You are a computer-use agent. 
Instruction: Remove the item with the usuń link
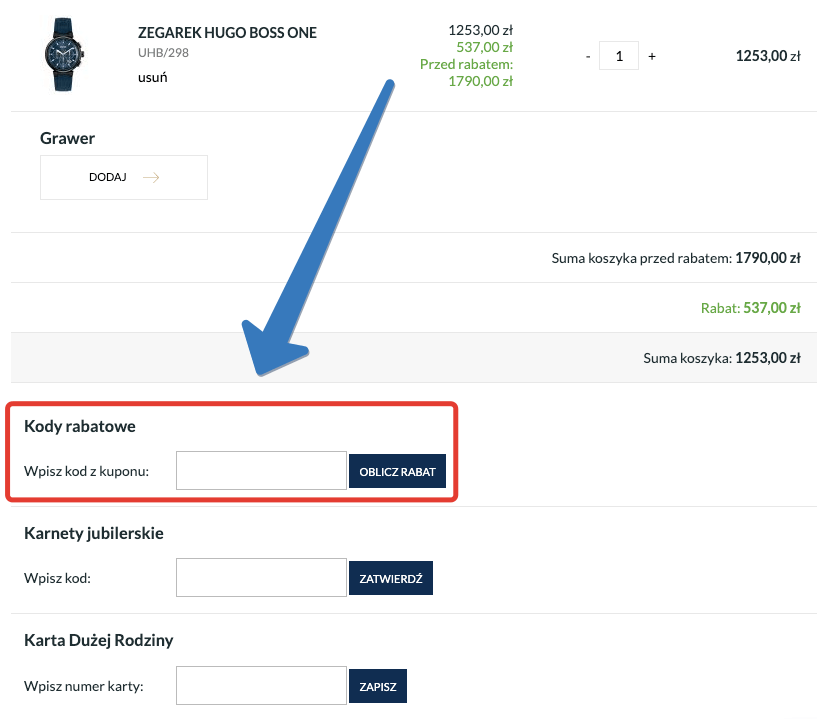click(x=152, y=77)
